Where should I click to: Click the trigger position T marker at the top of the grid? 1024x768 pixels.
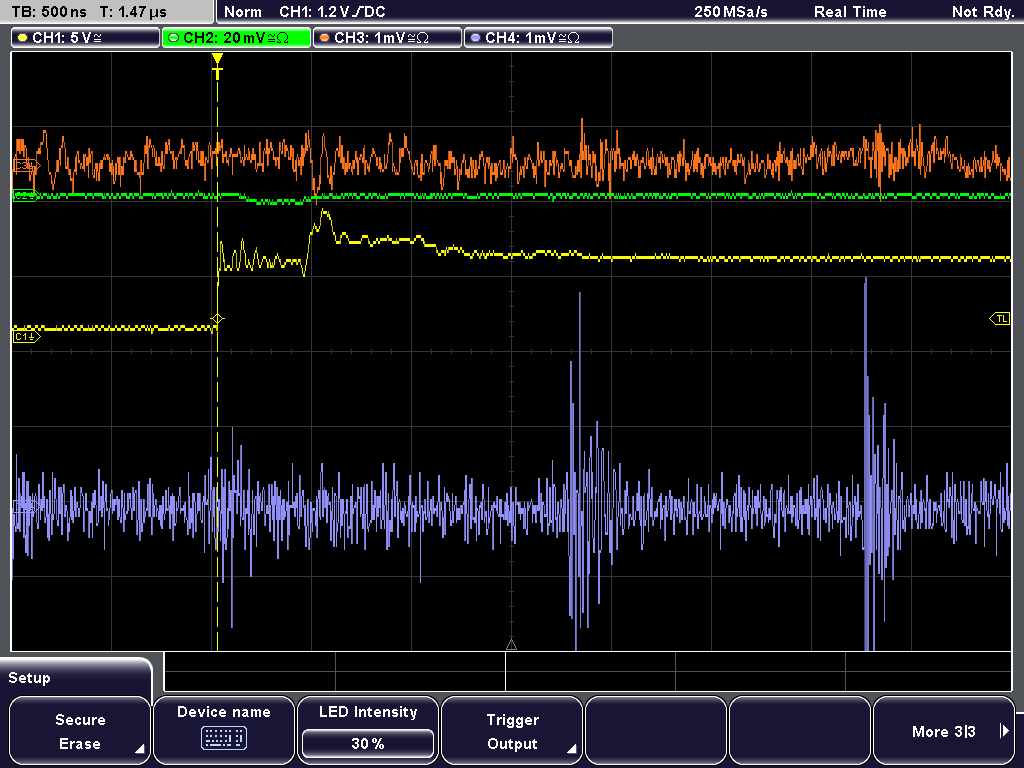(217, 66)
